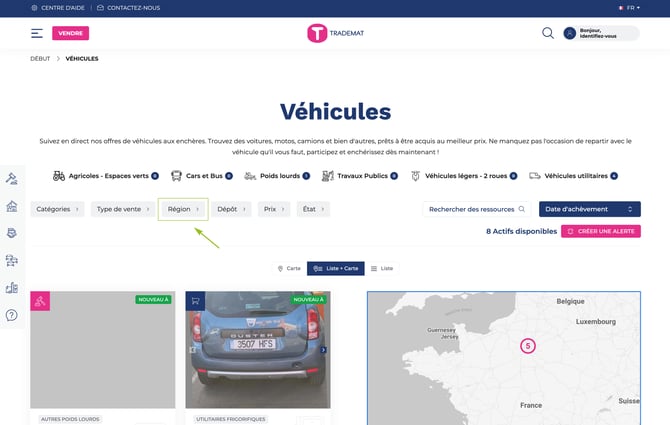Screen dimensions: 670x425
Task: Expand the Type de vente filter
Action: [123, 209]
